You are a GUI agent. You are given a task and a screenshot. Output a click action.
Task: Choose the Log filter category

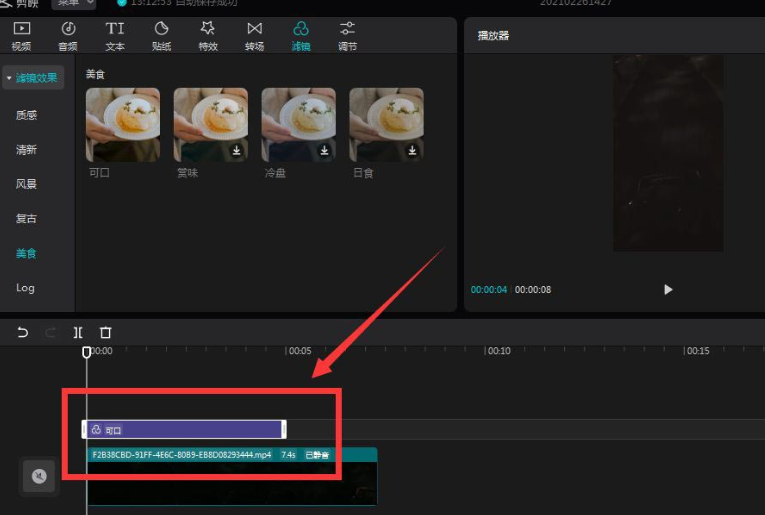(x=25, y=288)
